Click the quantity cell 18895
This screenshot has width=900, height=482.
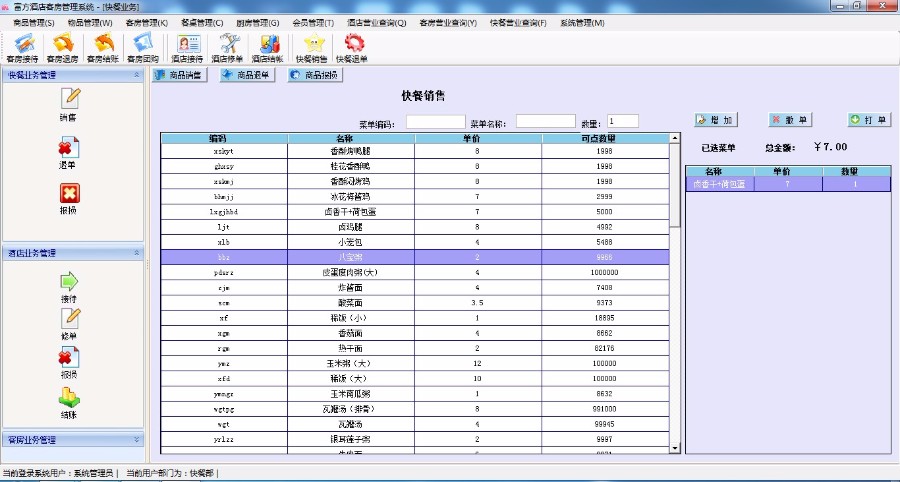604,318
